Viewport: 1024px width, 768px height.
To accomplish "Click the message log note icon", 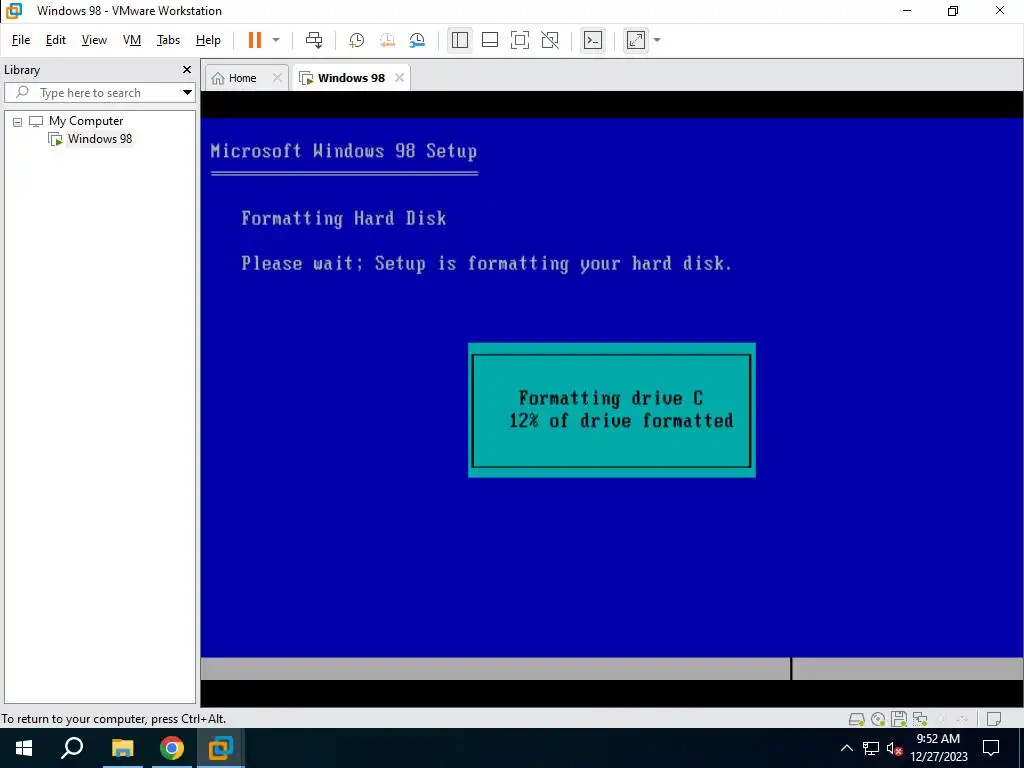I will [x=993, y=719].
